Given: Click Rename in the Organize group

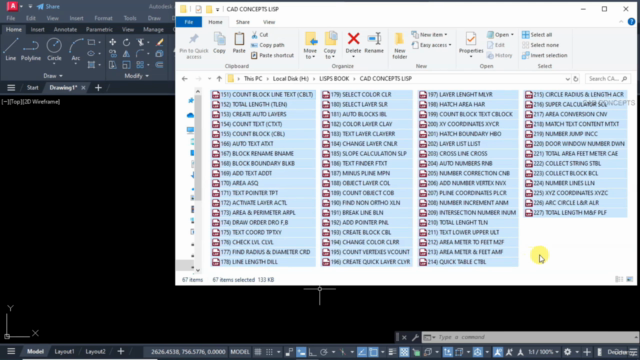Looking at the screenshot, I should pyautogui.click(x=374, y=42).
